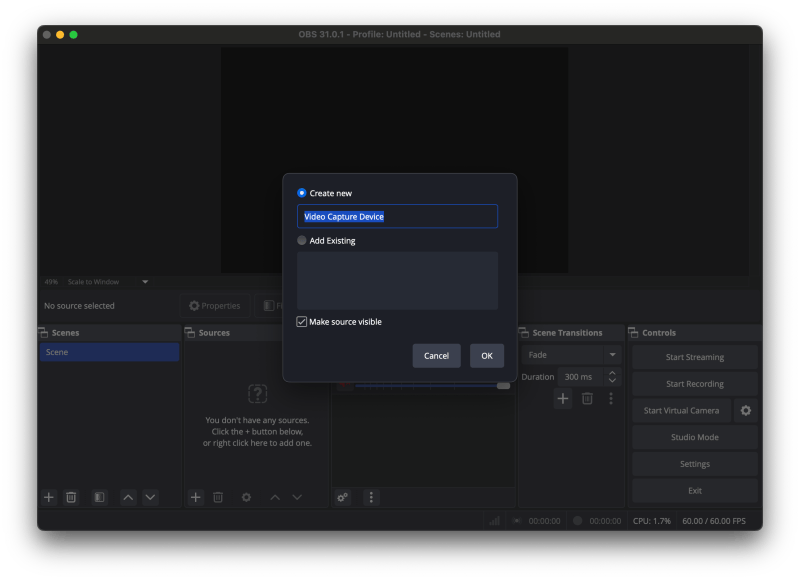Image resolution: width=800 pixels, height=580 pixels.
Task: Click the recording status dot icon
Action: pos(578,520)
